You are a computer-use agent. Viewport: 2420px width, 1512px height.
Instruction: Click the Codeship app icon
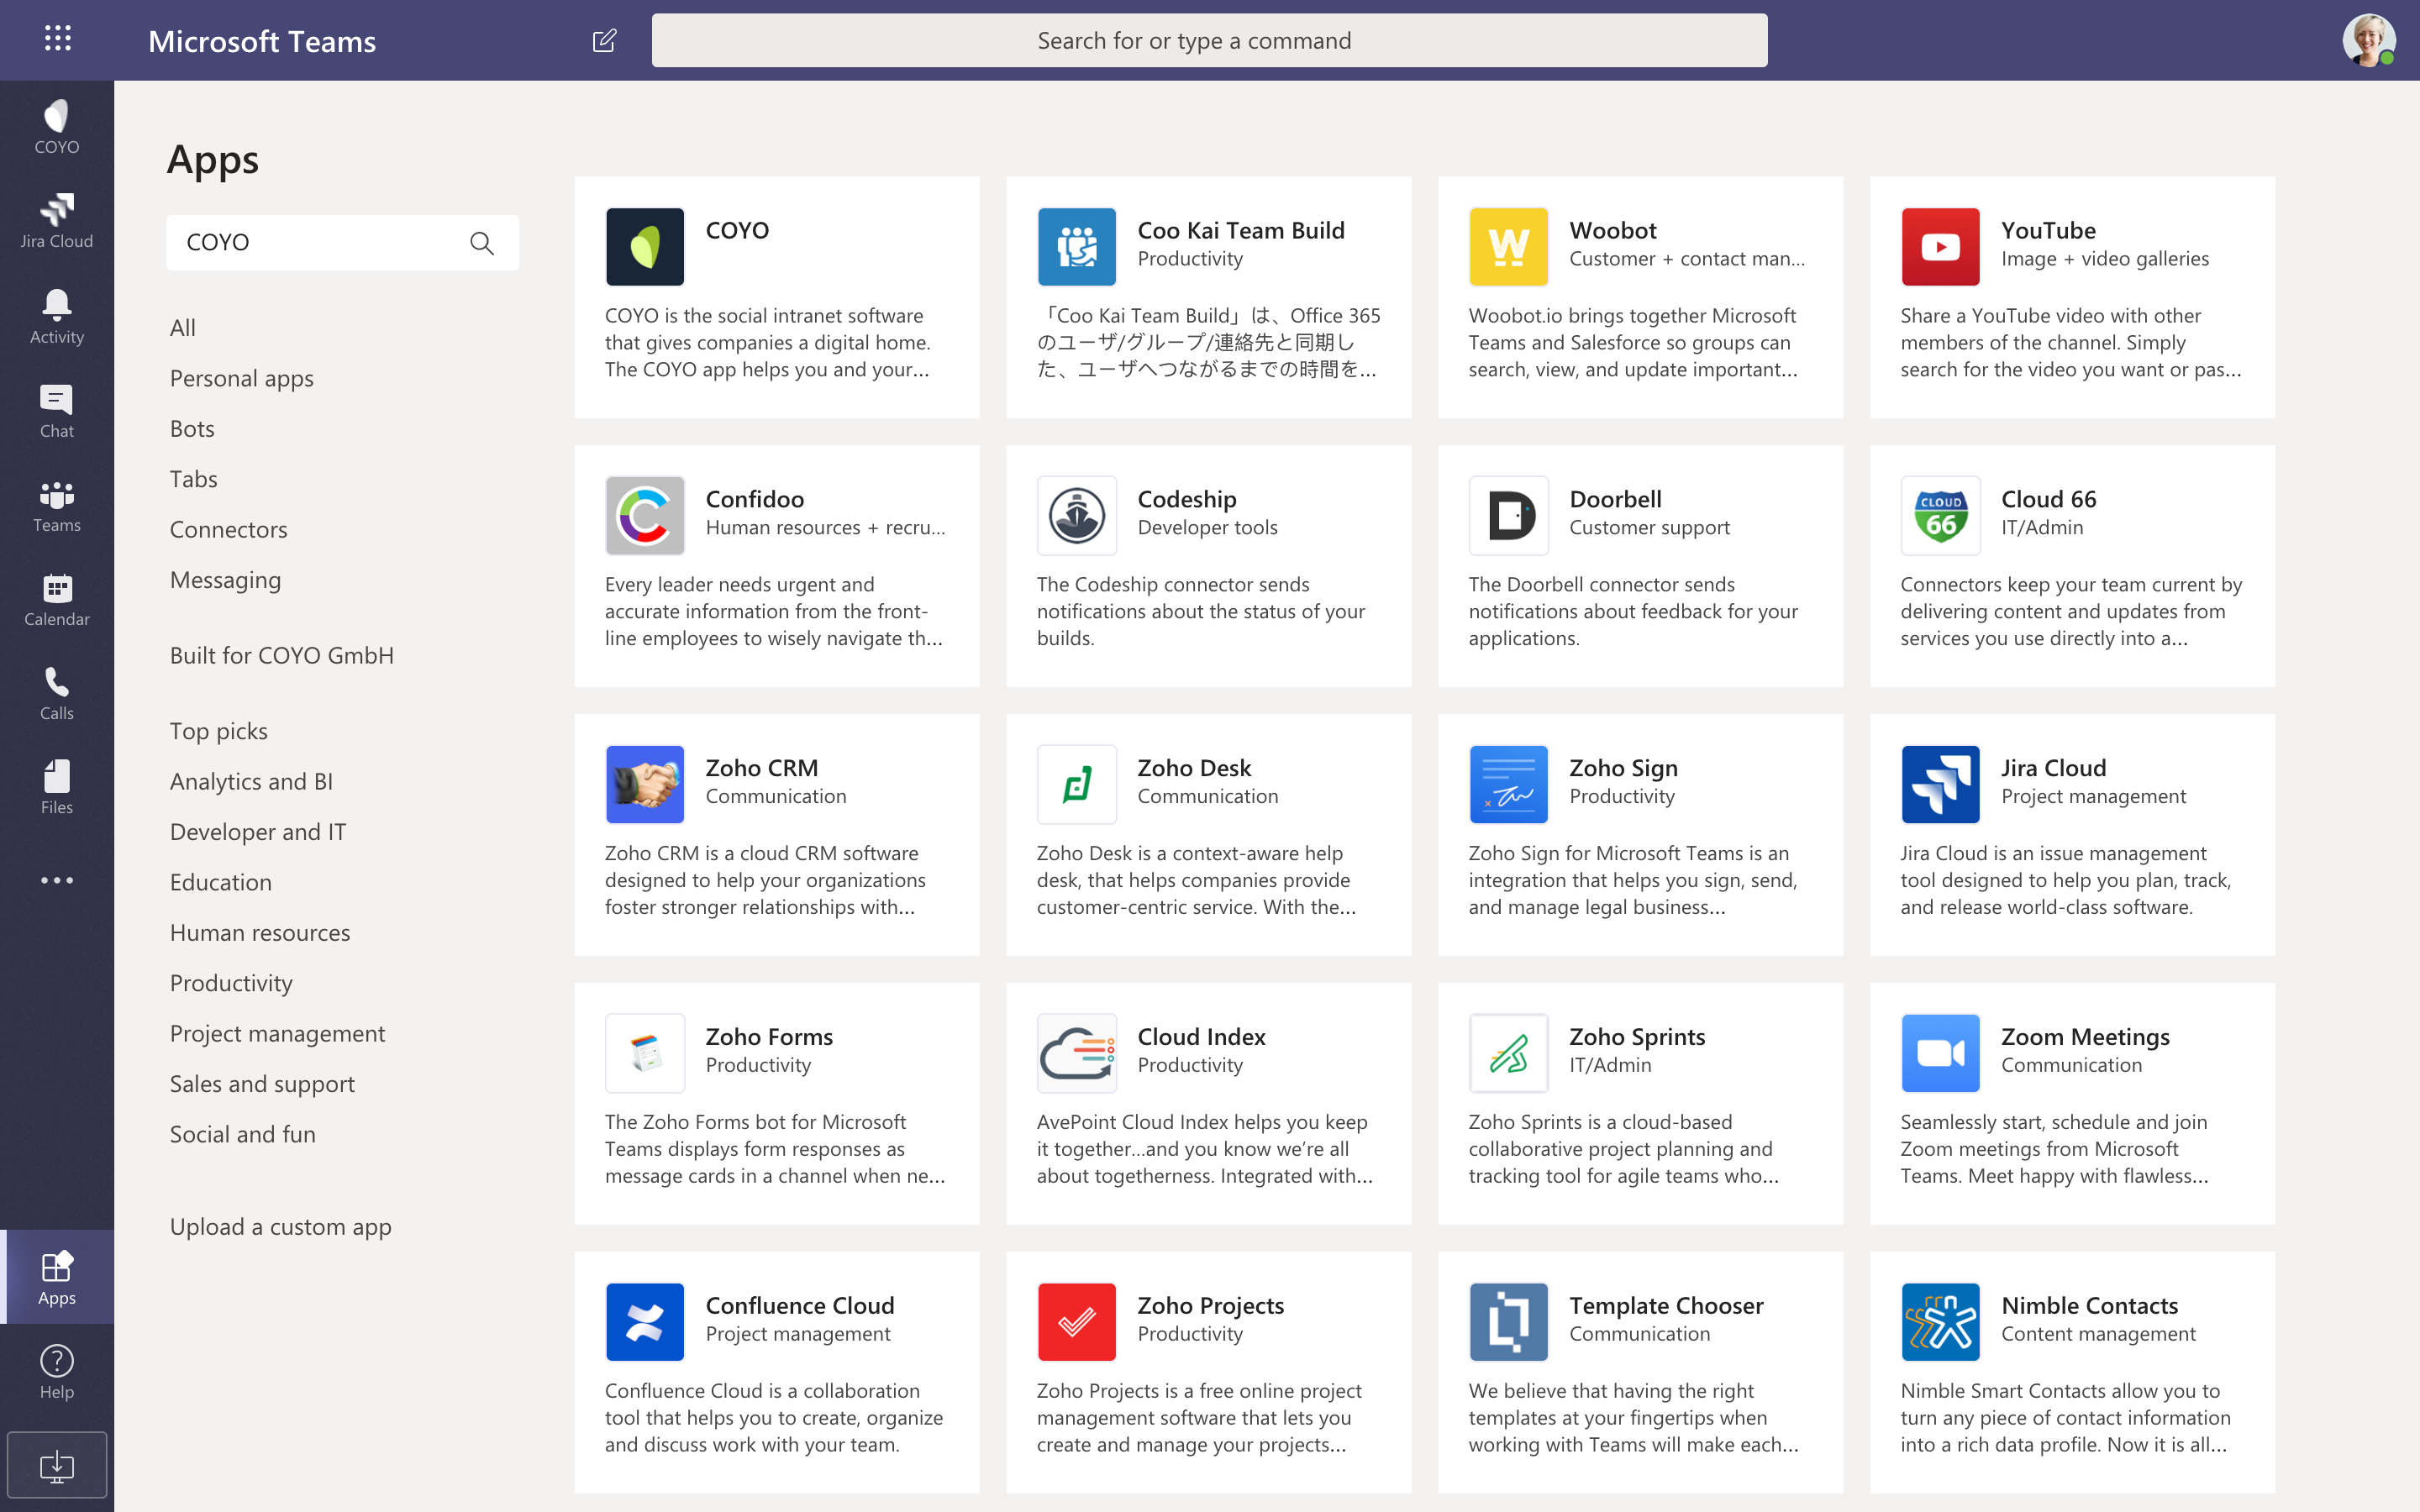[1077, 516]
